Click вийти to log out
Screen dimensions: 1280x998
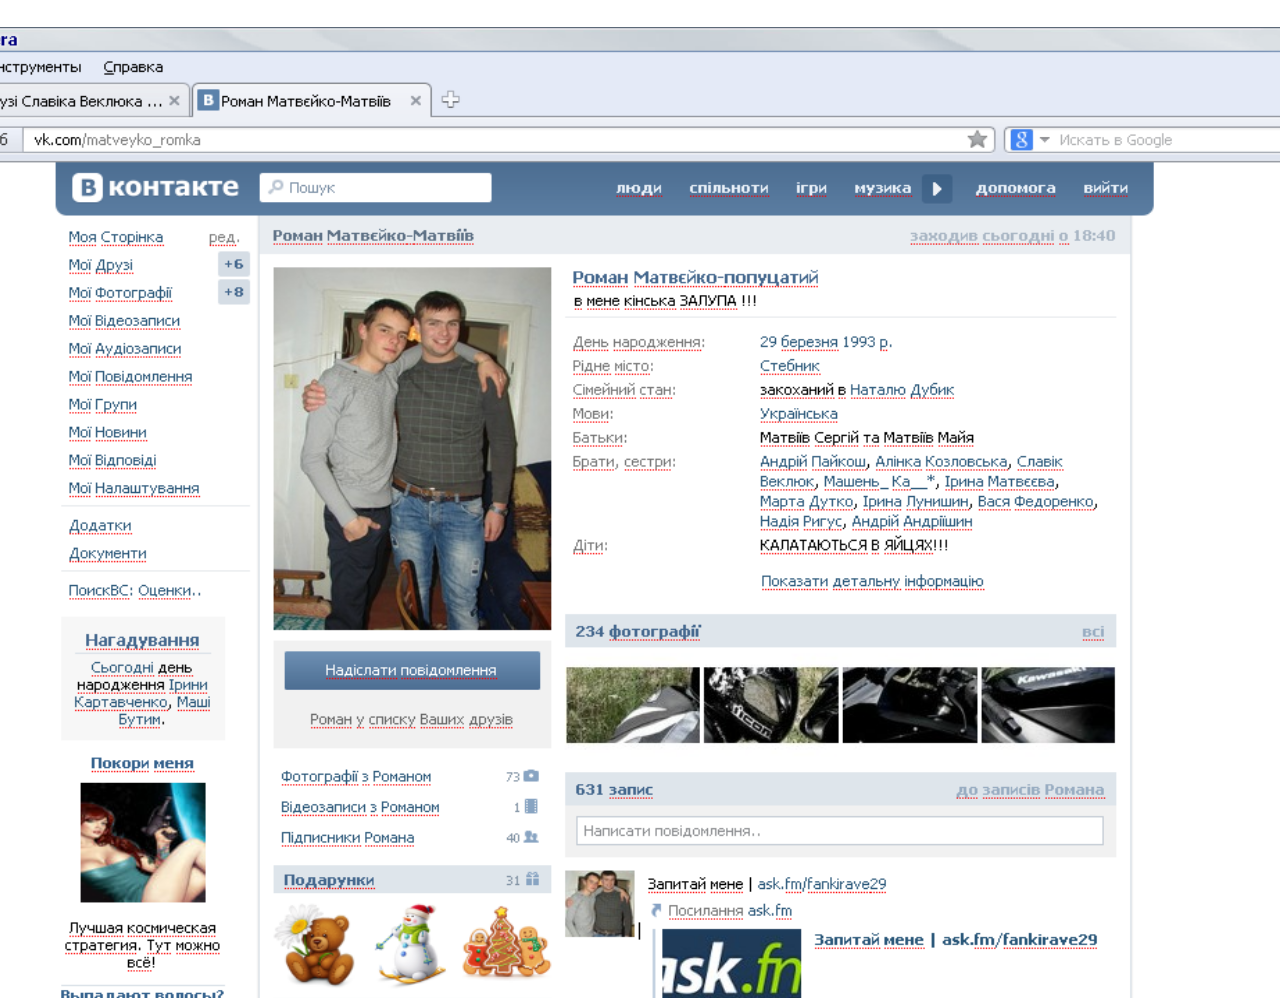pos(1105,188)
